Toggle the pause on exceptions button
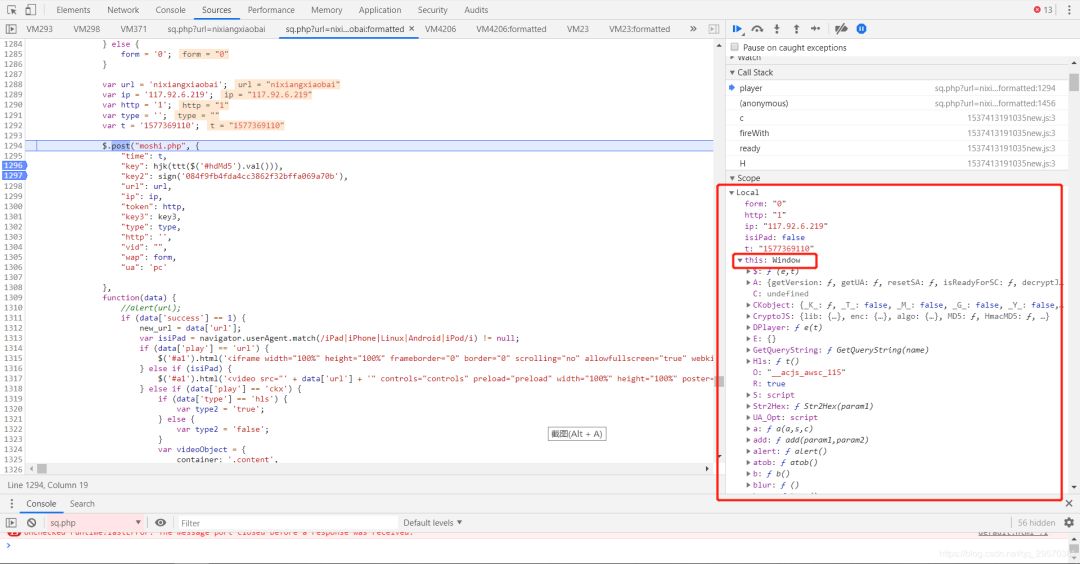The height and width of the screenshot is (564, 1080). pos(861,29)
